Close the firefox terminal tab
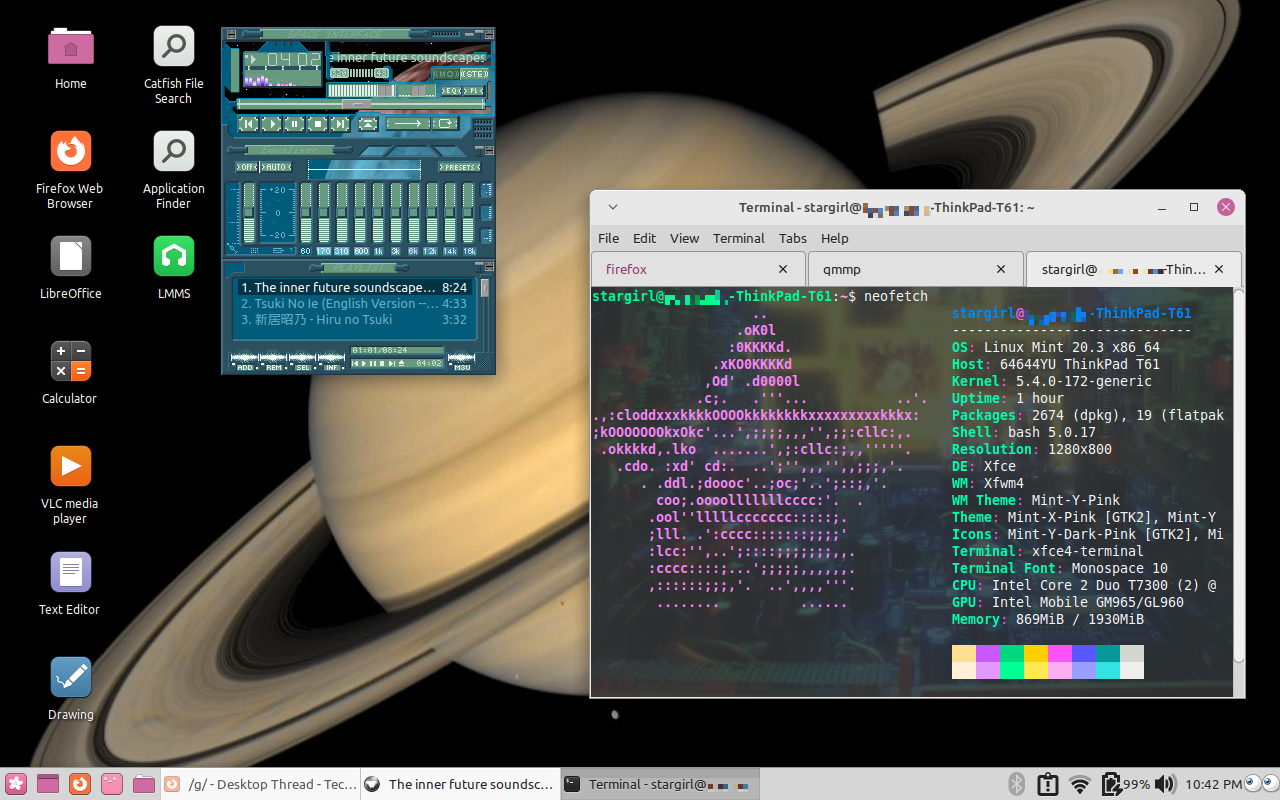This screenshot has height=800, width=1280. (784, 269)
